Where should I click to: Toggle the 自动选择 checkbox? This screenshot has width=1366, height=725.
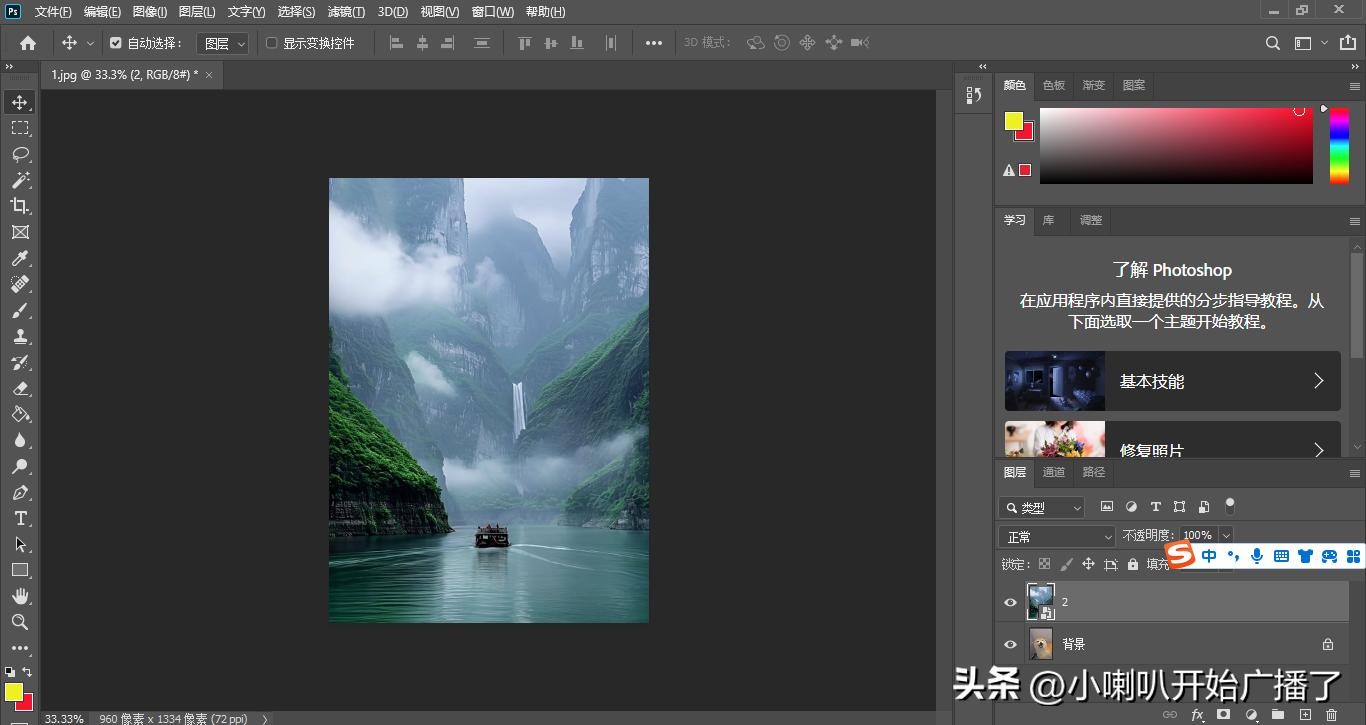pos(116,43)
